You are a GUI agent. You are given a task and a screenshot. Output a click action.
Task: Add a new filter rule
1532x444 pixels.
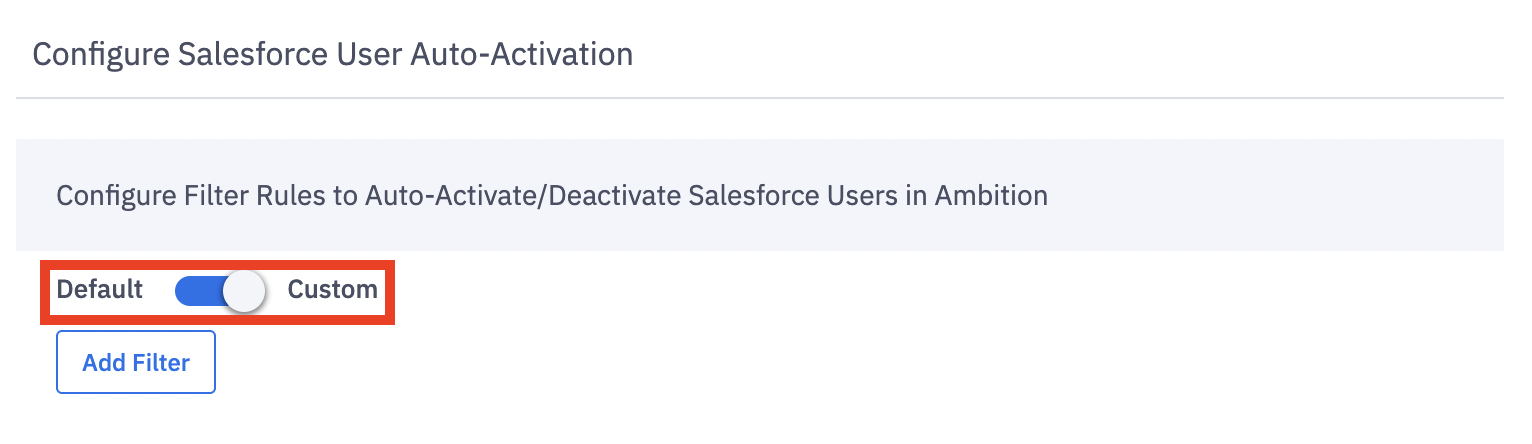pyautogui.click(x=136, y=362)
